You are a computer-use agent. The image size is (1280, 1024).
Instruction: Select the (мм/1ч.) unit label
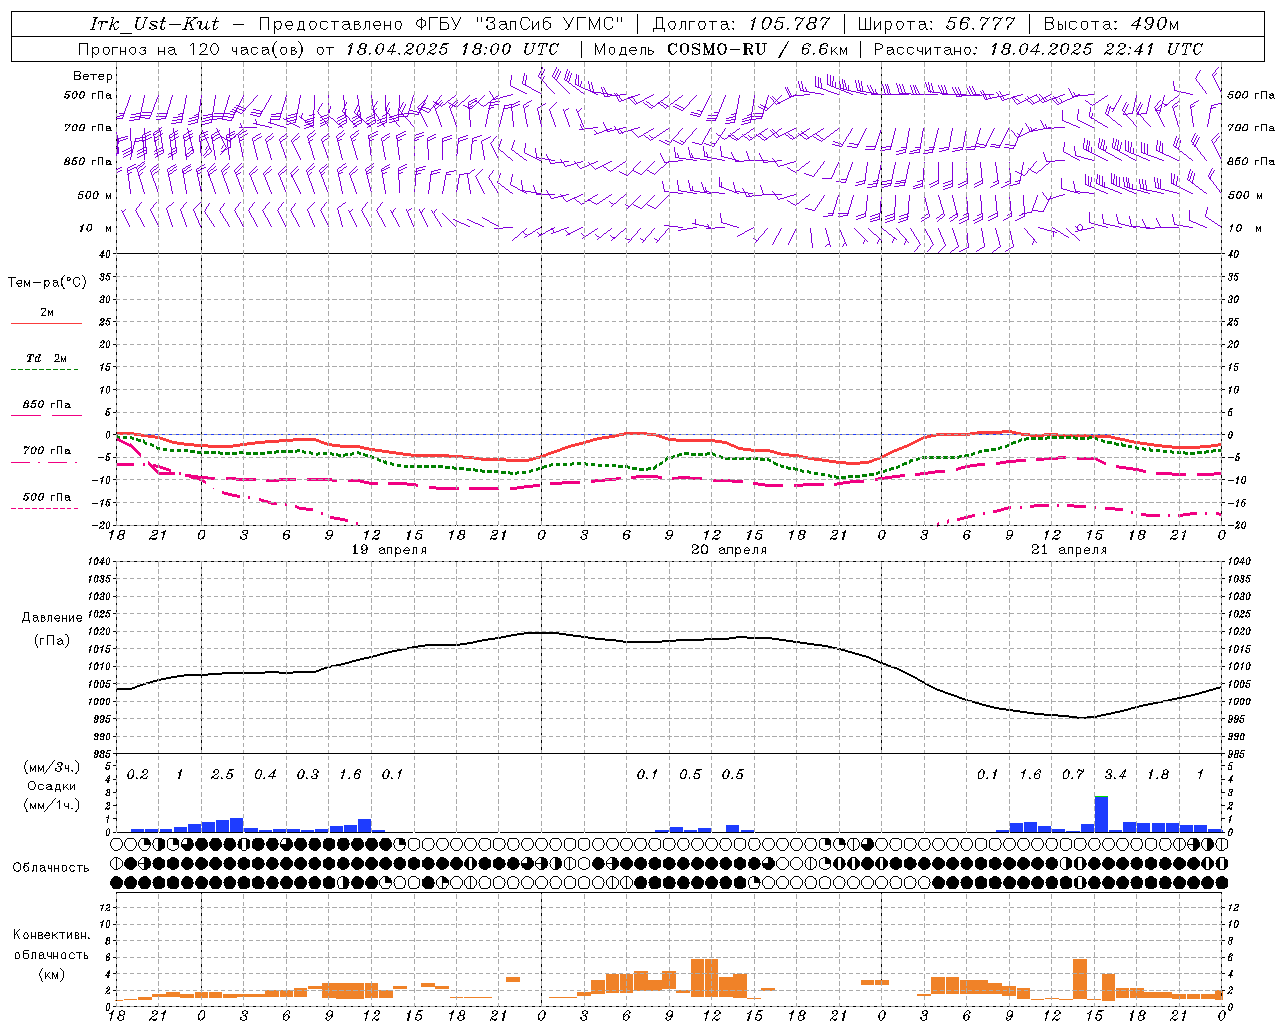[x=51, y=805]
